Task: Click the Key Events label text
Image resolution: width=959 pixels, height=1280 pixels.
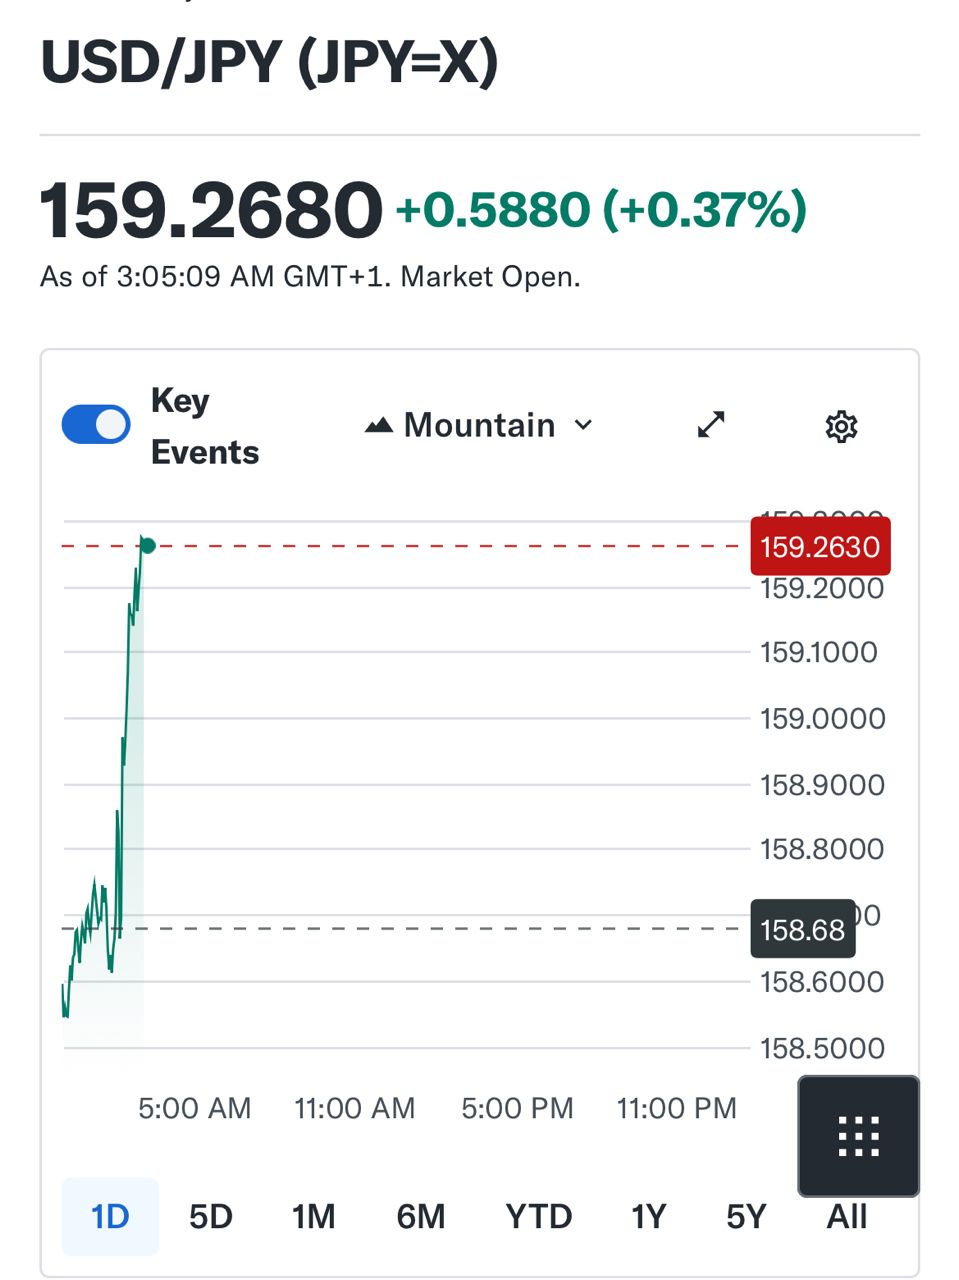Action: 204,426
